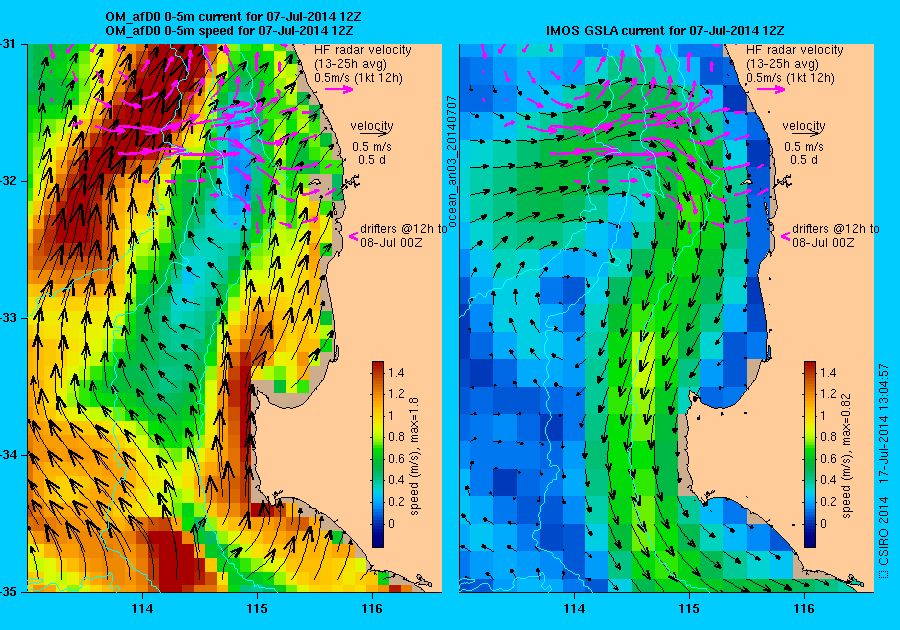The height and width of the screenshot is (630, 900).
Task: Click the 1.2 tick on left color bar
Action: pyautogui.click(x=396, y=394)
